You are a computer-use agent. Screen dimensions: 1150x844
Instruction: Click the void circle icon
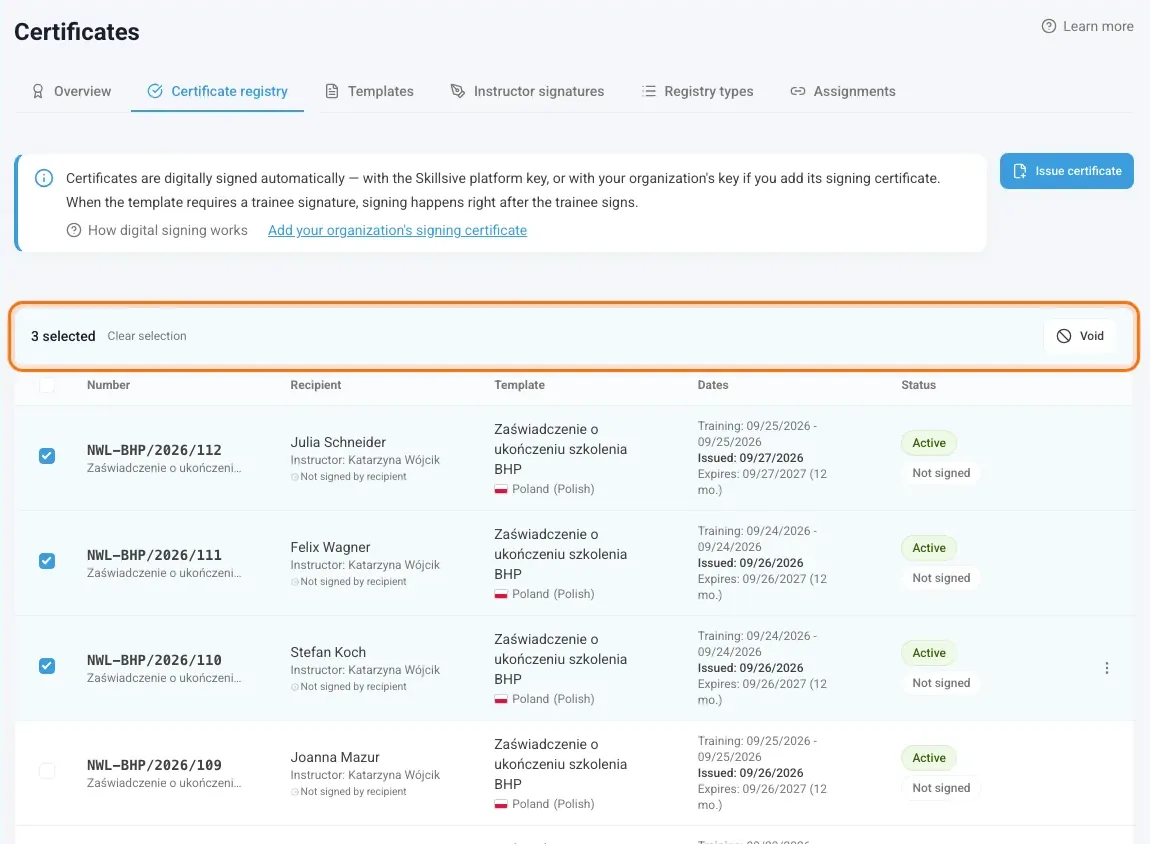coord(1063,336)
